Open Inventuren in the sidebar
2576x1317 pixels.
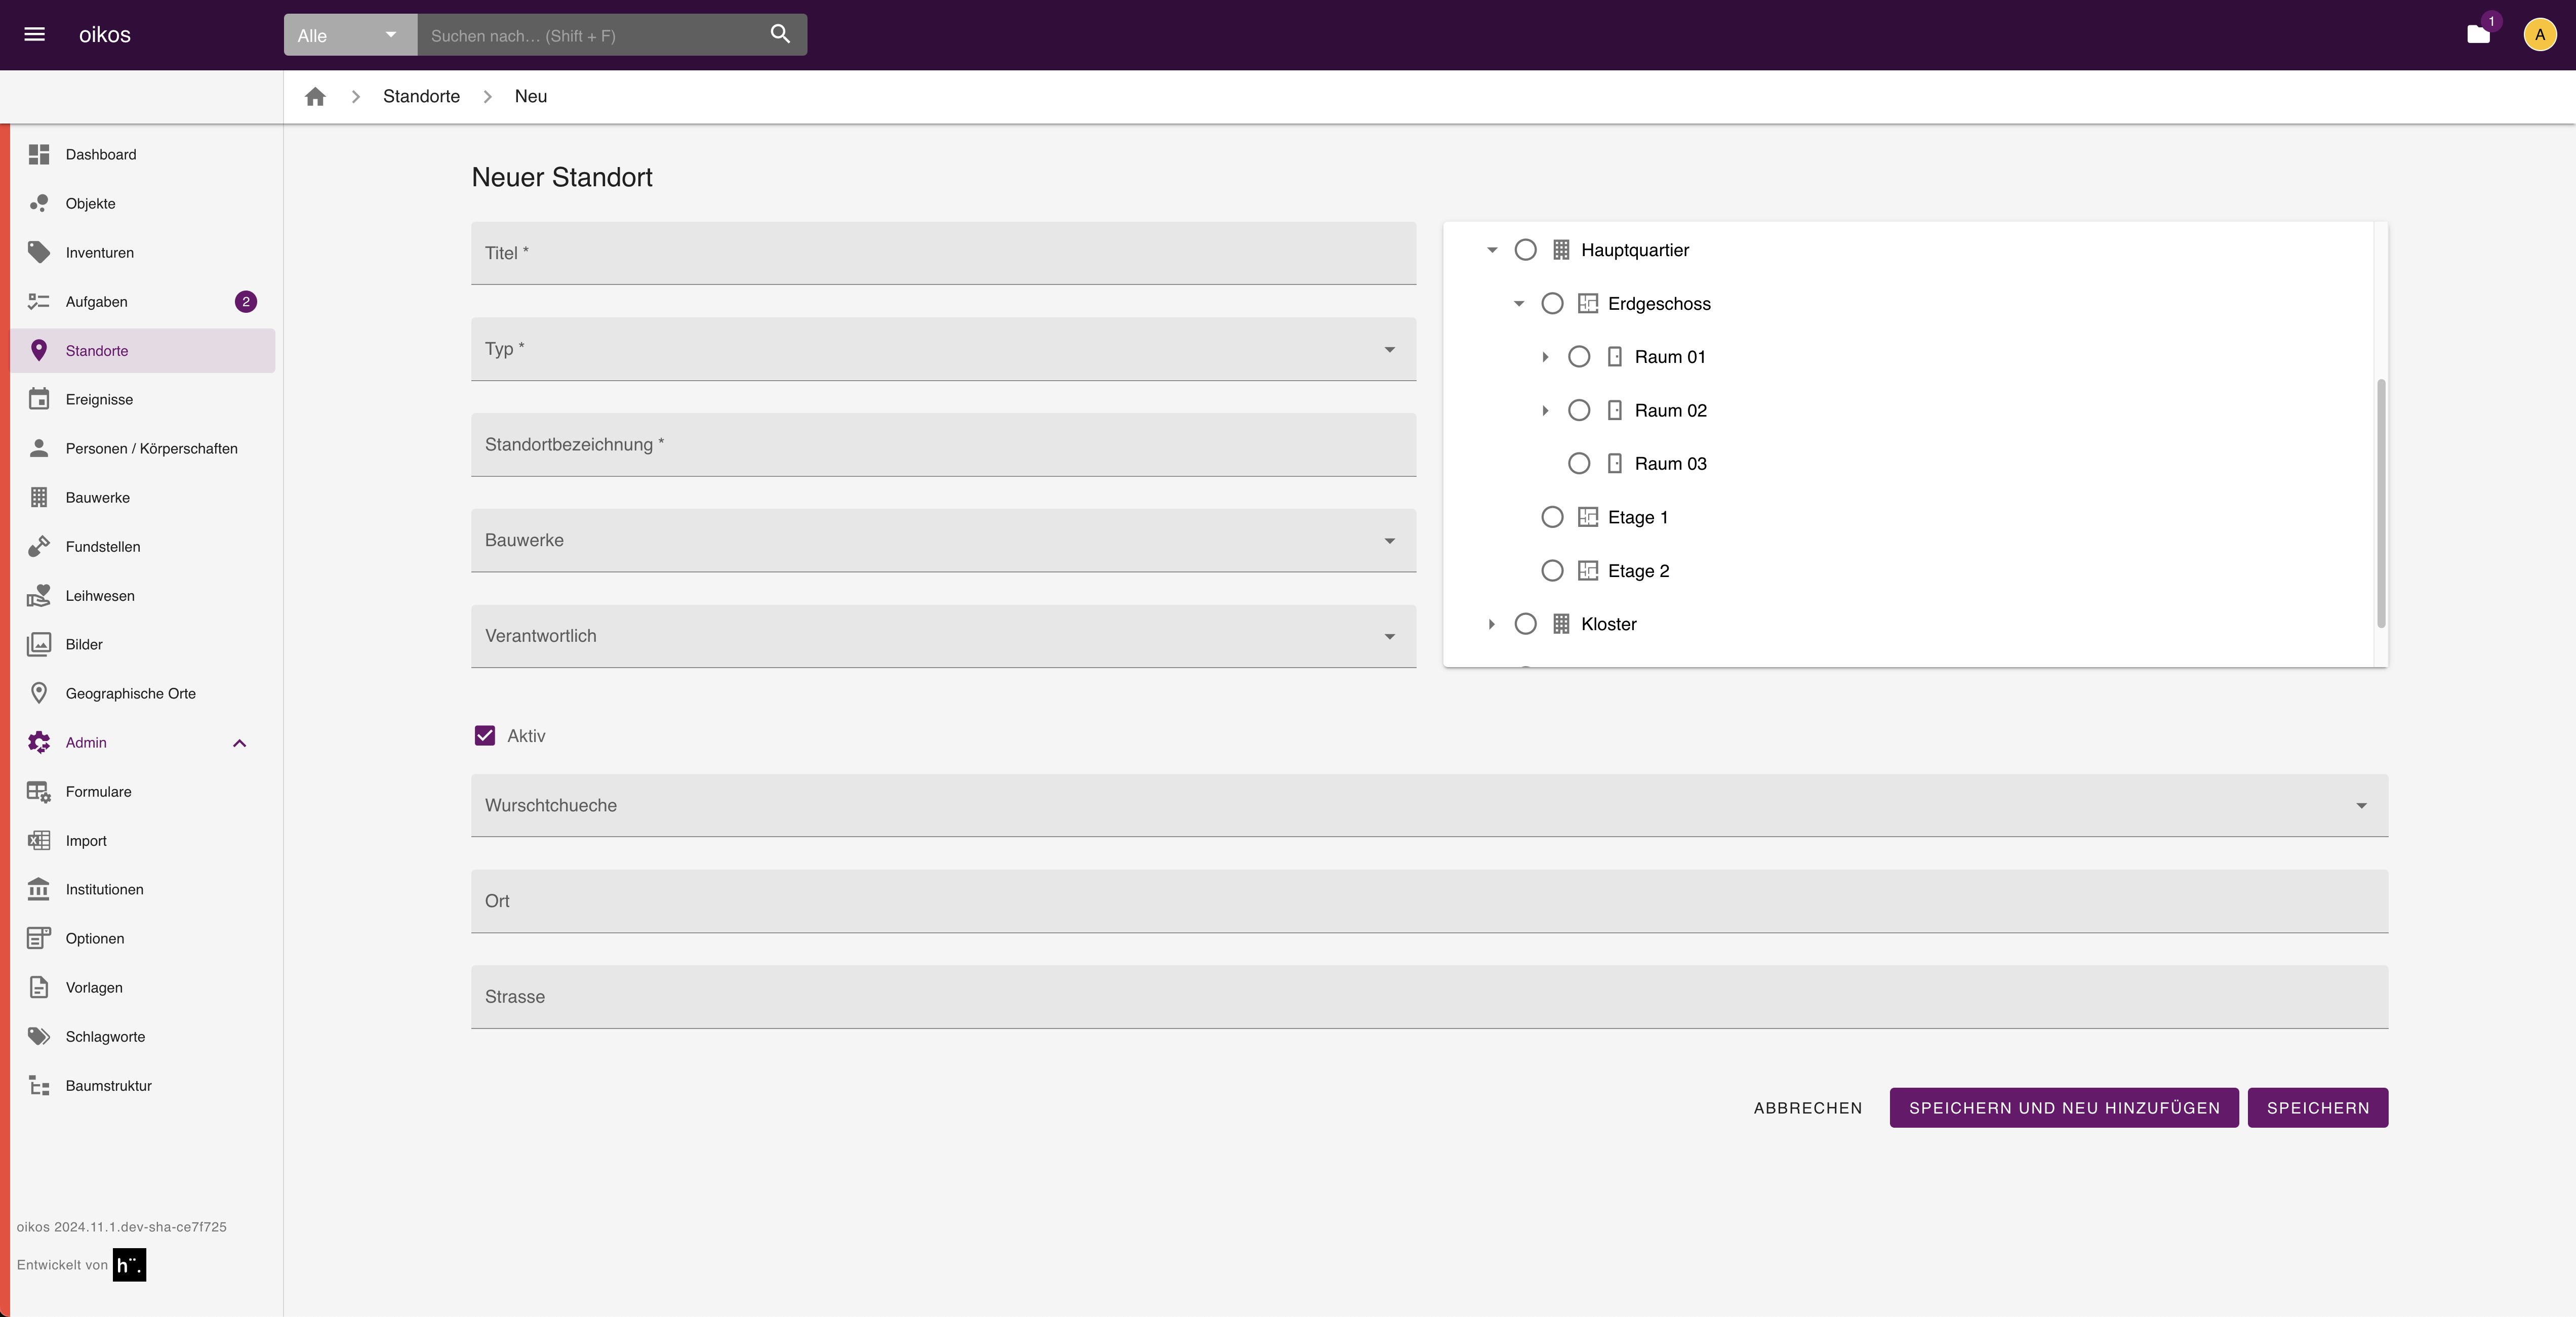point(142,252)
